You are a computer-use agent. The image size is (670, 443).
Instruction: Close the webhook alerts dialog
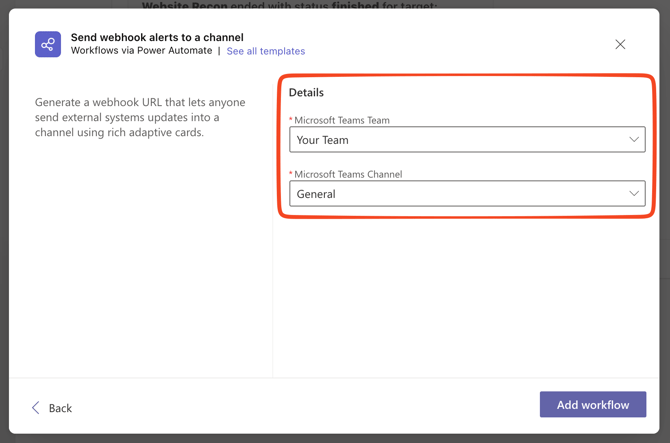(620, 44)
